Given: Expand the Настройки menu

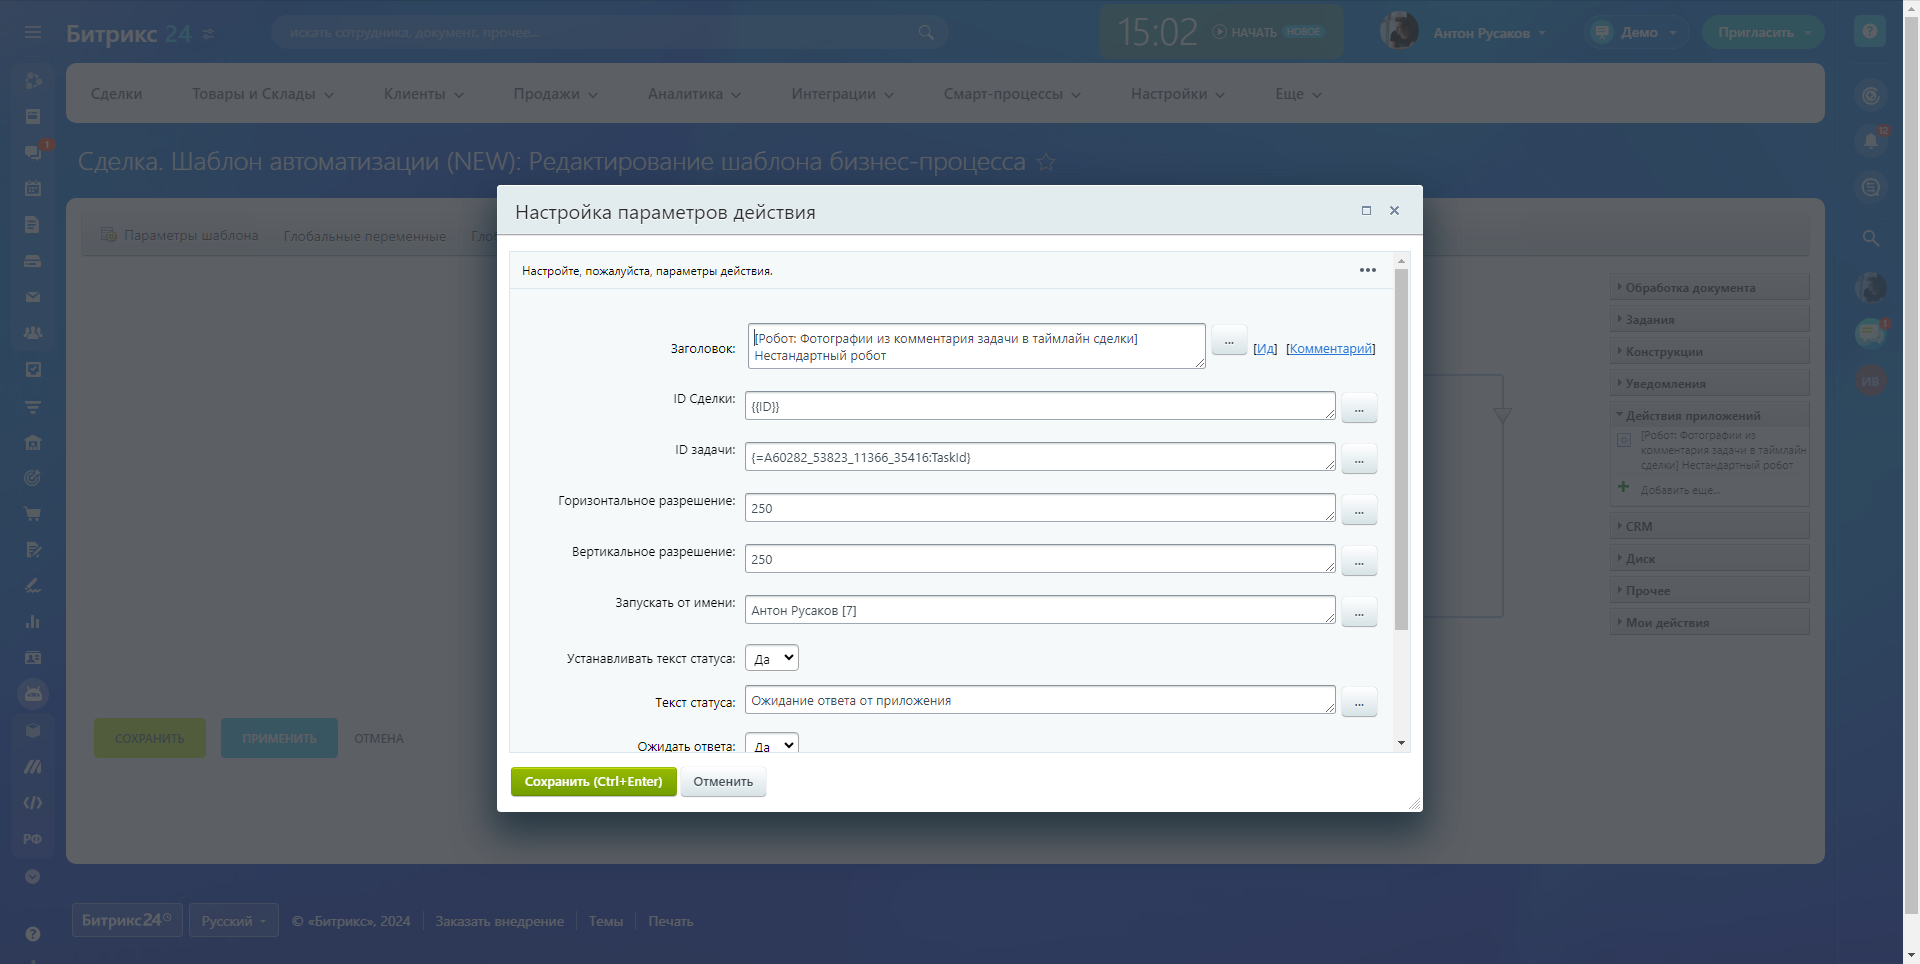Looking at the screenshot, I should click(1177, 94).
